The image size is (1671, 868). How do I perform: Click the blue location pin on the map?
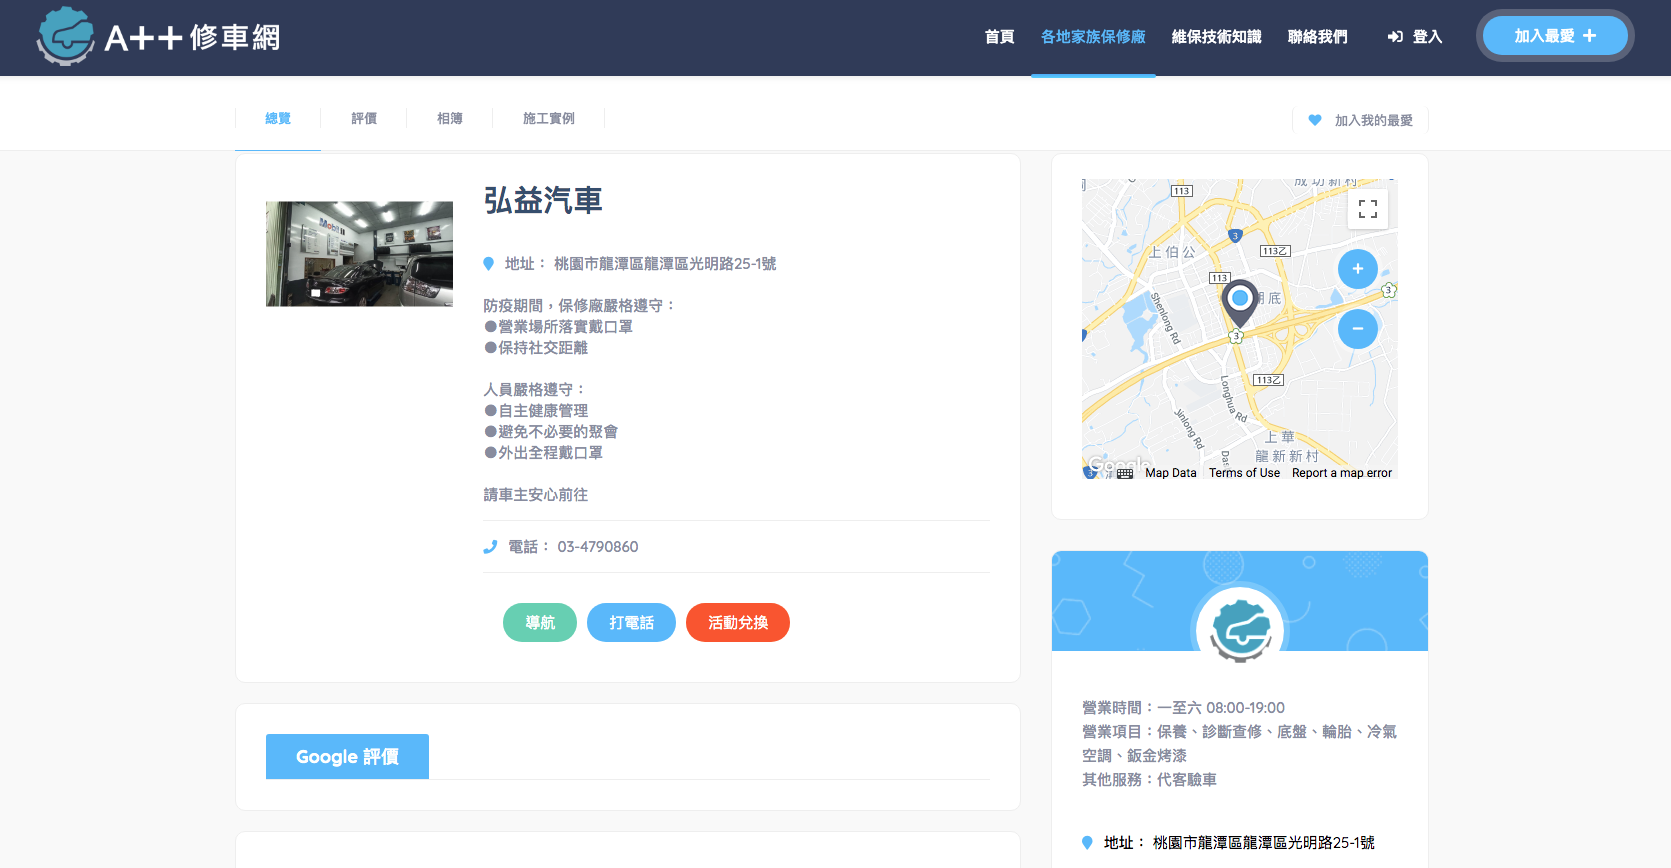coord(1240,300)
